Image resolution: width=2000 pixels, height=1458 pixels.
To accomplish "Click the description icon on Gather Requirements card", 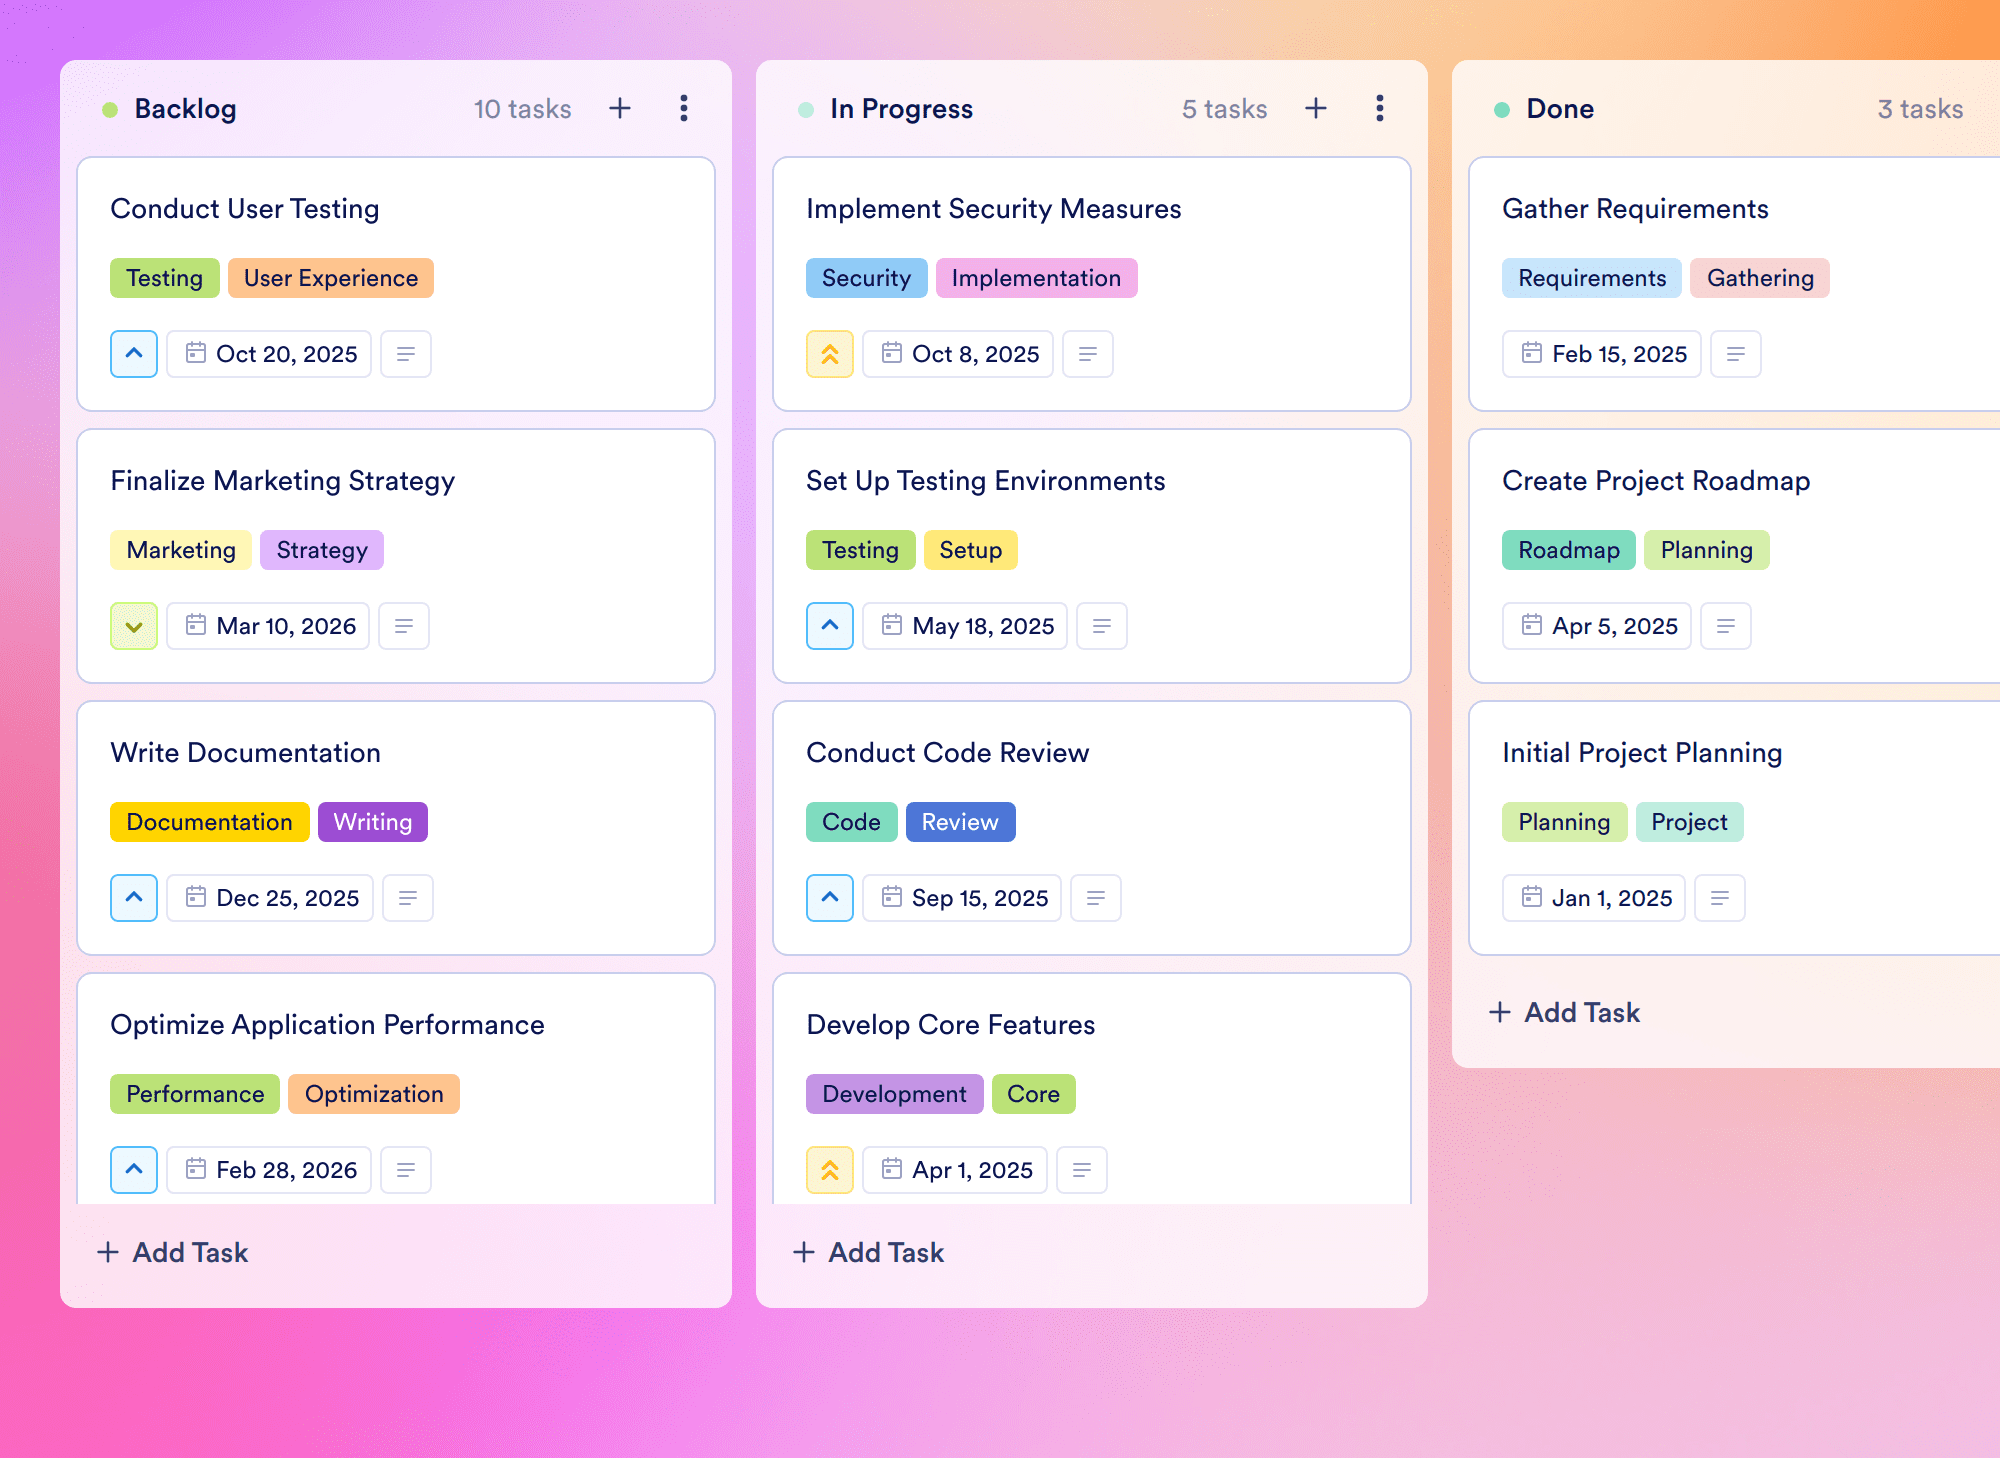I will pos(1736,354).
